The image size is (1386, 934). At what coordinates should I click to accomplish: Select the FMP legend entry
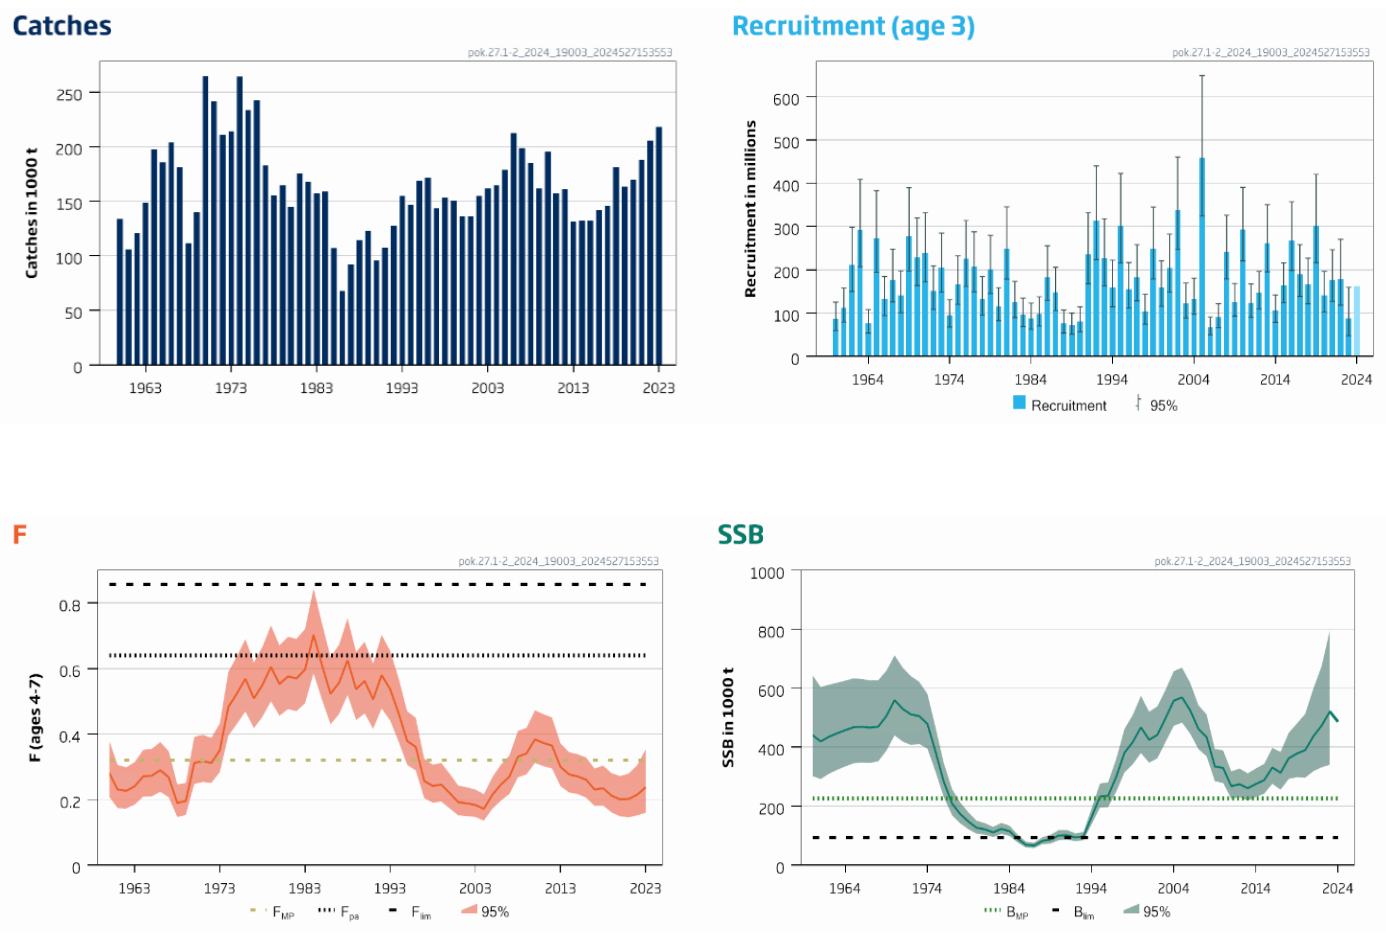click(272, 912)
